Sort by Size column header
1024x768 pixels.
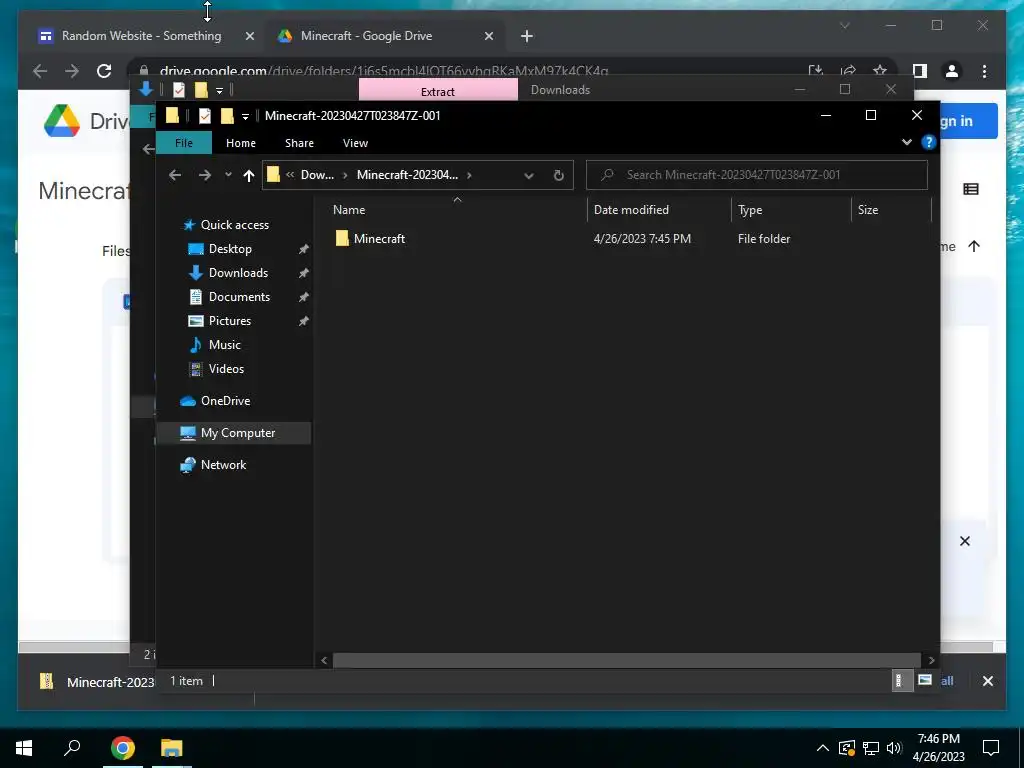[867, 210]
